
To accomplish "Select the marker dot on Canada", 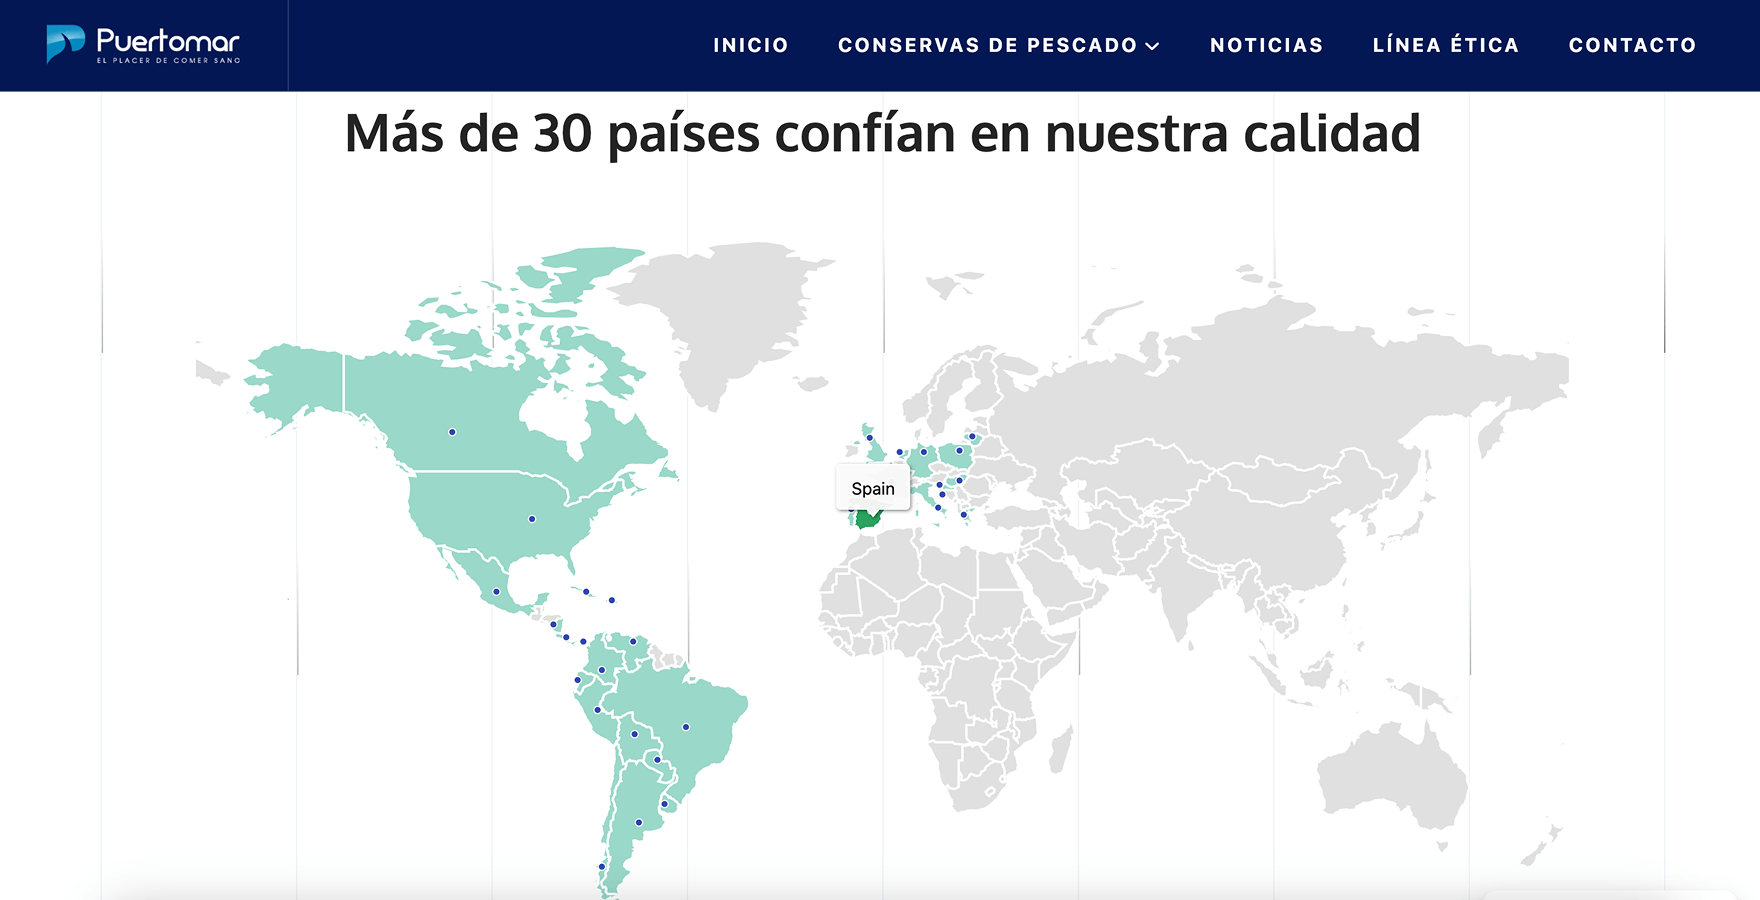I will (450, 432).
